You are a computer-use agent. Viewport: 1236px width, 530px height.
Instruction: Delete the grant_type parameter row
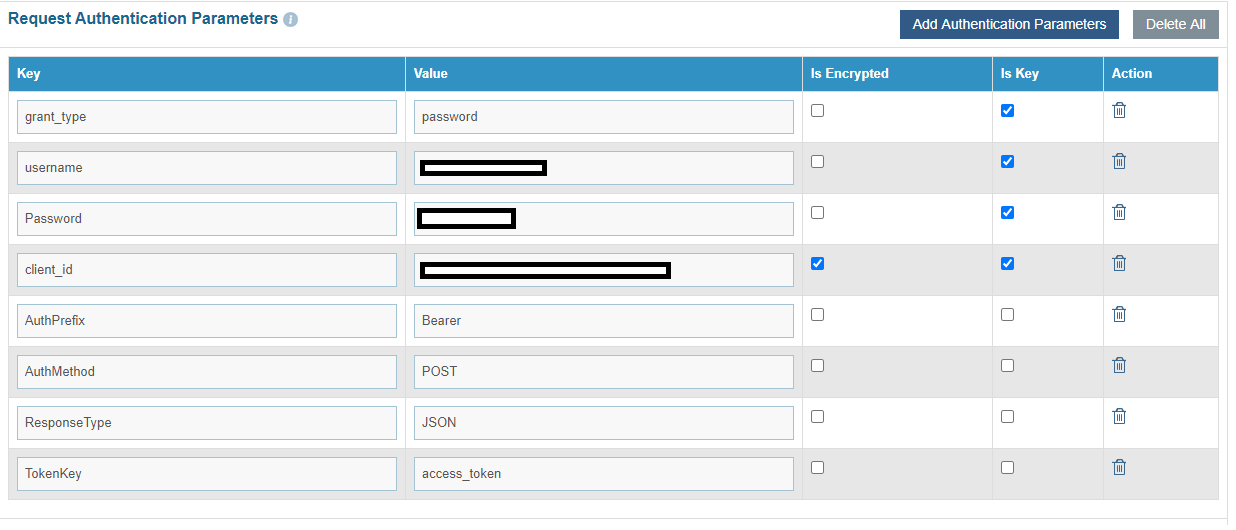point(1119,110)
